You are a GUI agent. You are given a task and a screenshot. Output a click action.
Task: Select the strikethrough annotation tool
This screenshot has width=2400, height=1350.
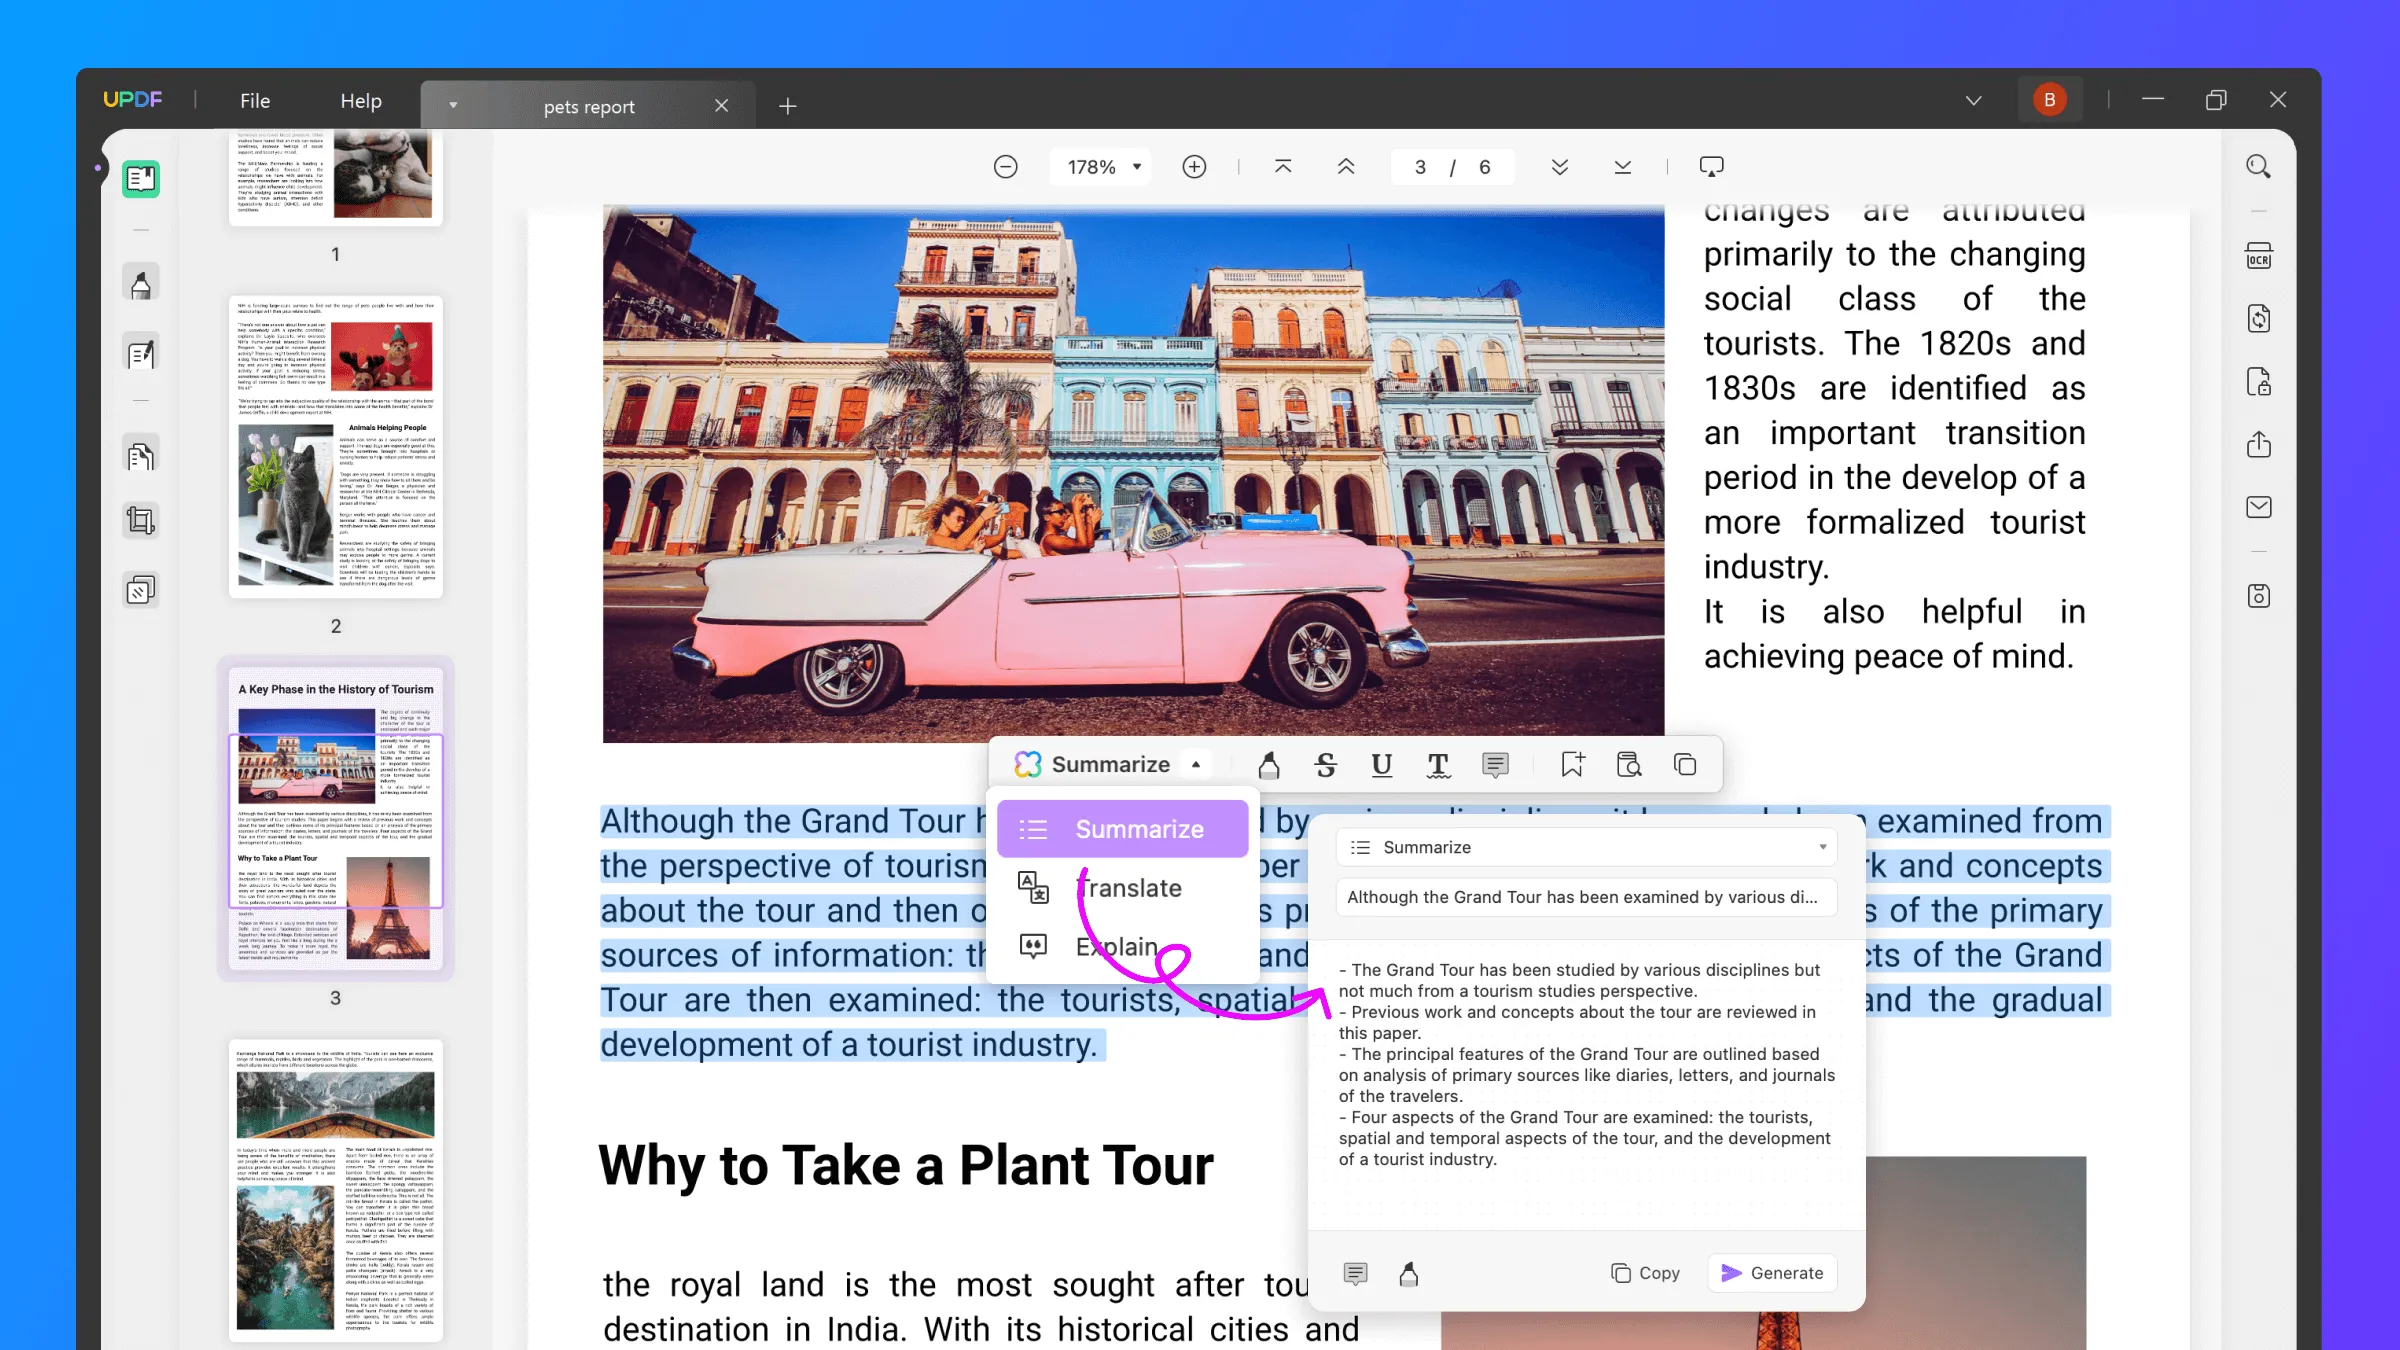[x=1325, y=763]
